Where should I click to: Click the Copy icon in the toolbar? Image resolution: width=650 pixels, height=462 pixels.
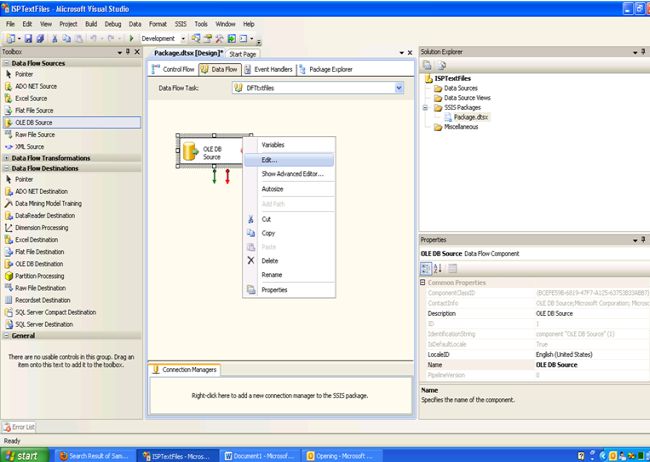coord(66,39)
